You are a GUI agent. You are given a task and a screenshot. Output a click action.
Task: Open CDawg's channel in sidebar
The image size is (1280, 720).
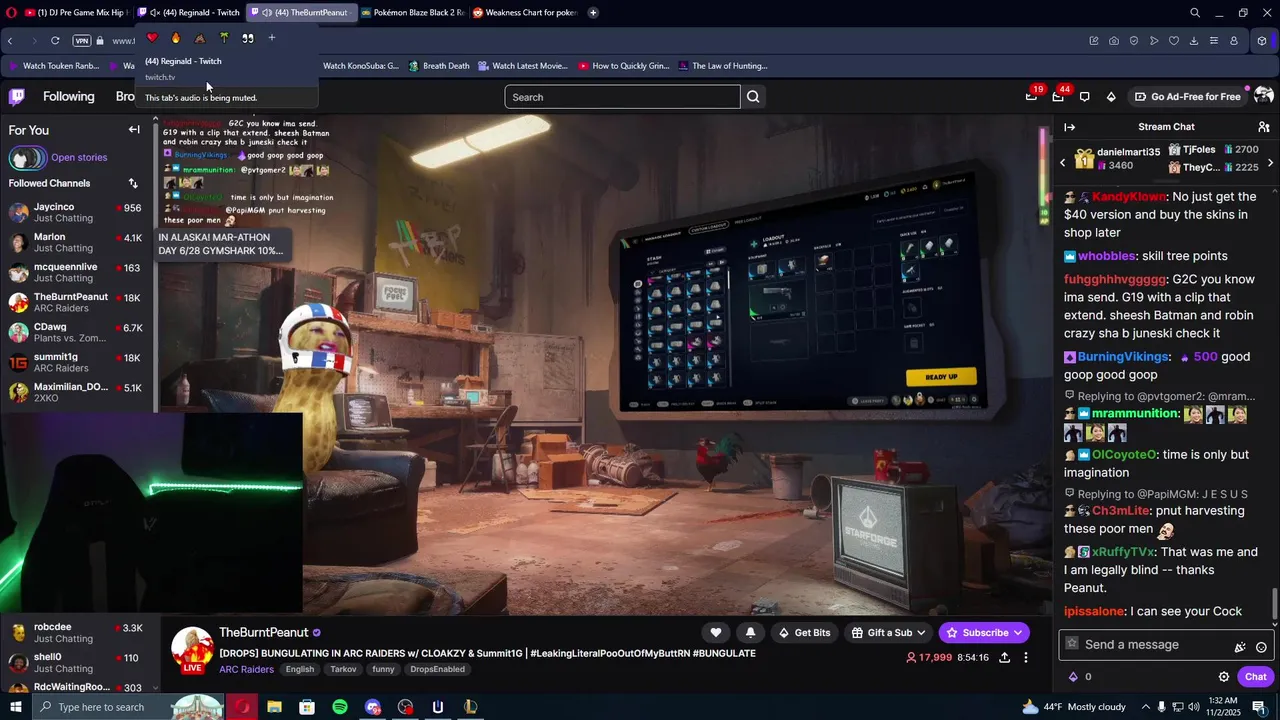pyautogui.click(x=76, y=332)
